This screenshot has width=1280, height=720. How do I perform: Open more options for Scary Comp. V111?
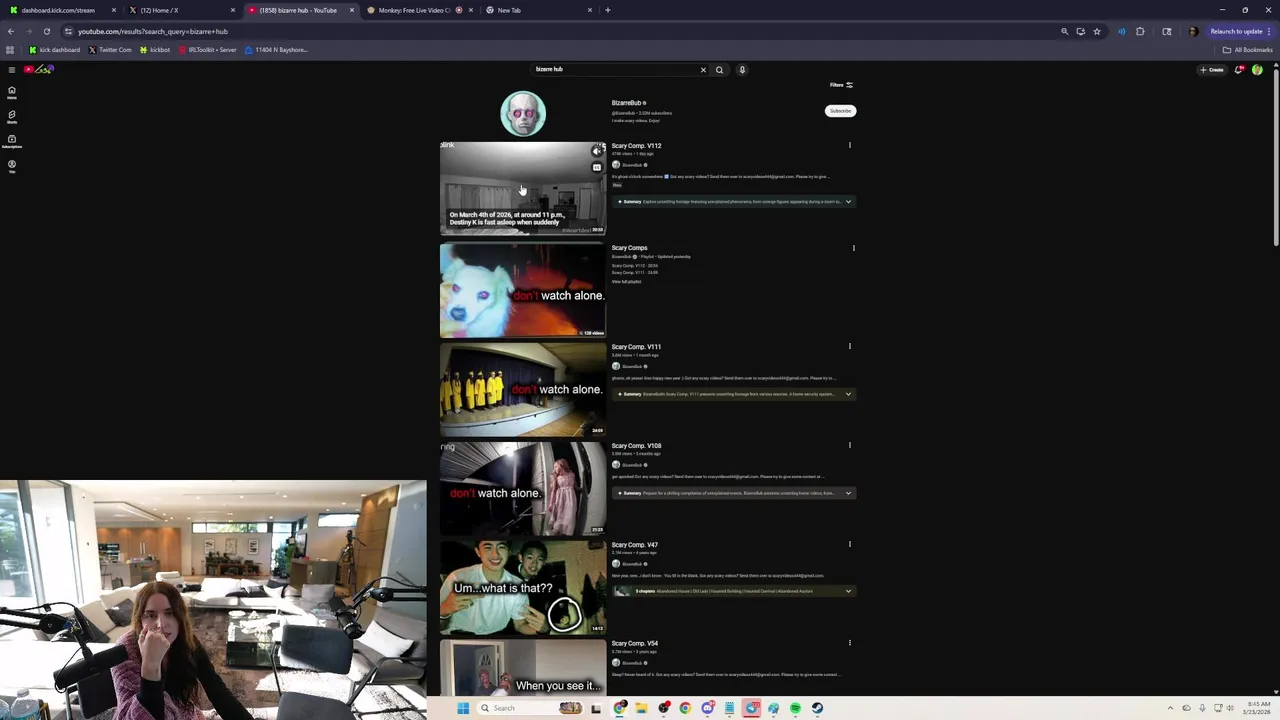850,347
